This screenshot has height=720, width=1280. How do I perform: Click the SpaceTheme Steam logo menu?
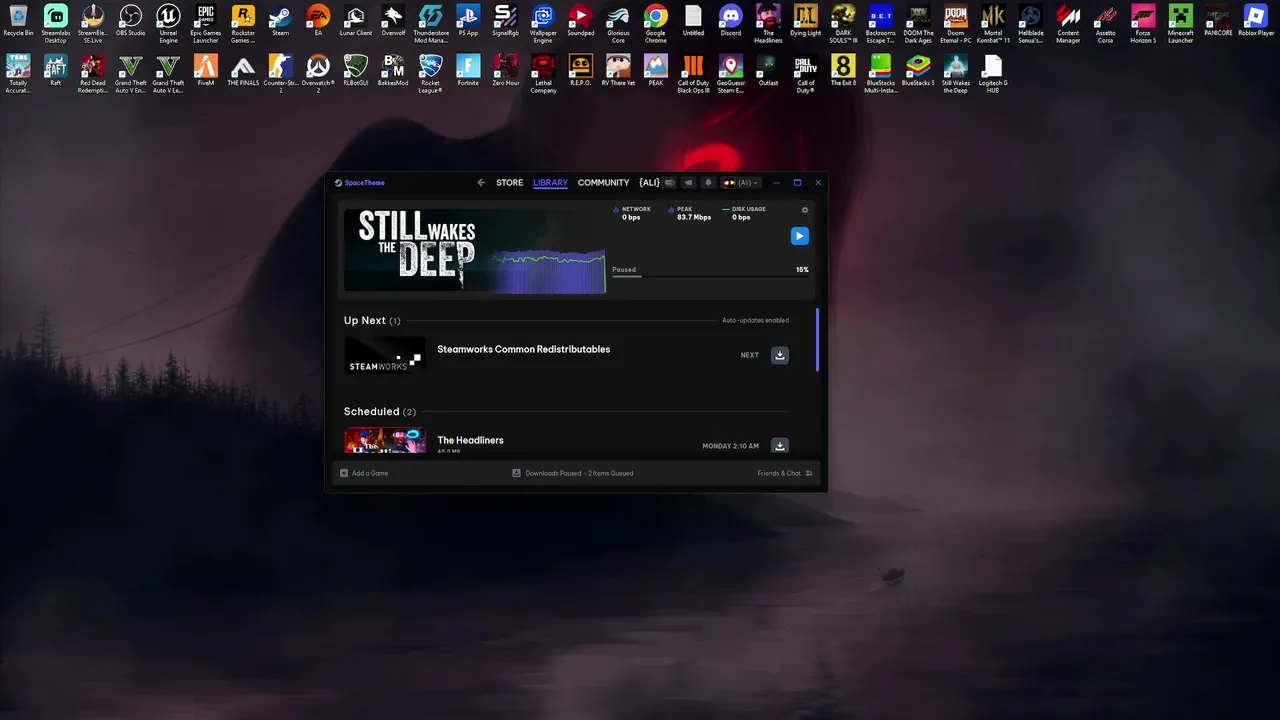click(x=360, y=183)
